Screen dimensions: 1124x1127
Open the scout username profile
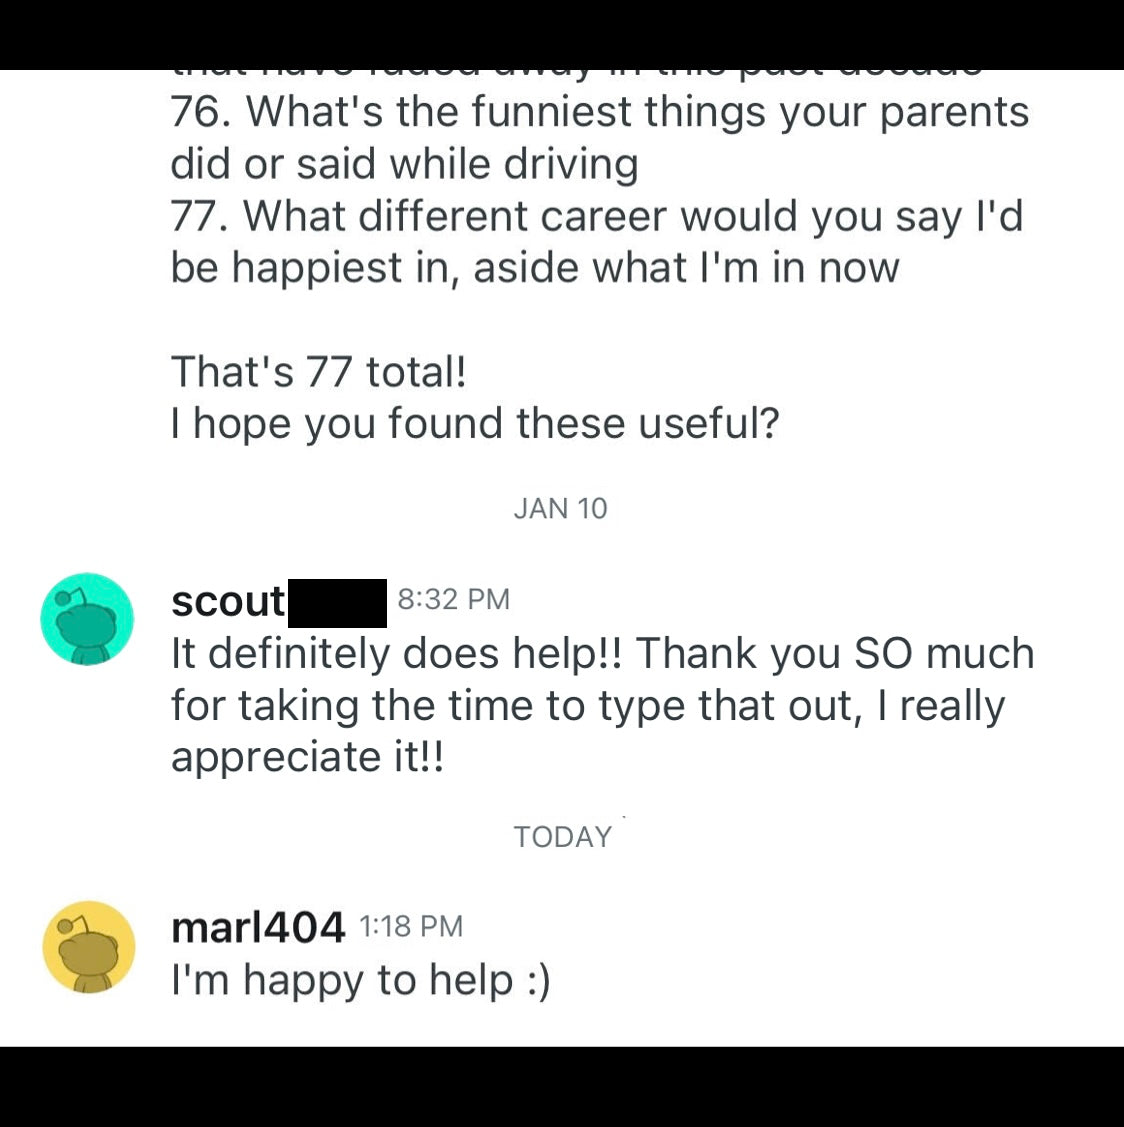tap(228, 602)
